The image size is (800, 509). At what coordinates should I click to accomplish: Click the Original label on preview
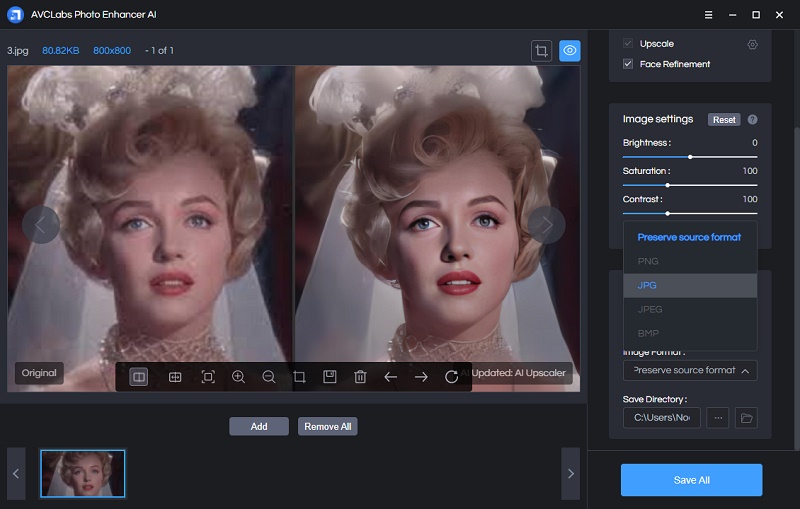click(39, 373)
